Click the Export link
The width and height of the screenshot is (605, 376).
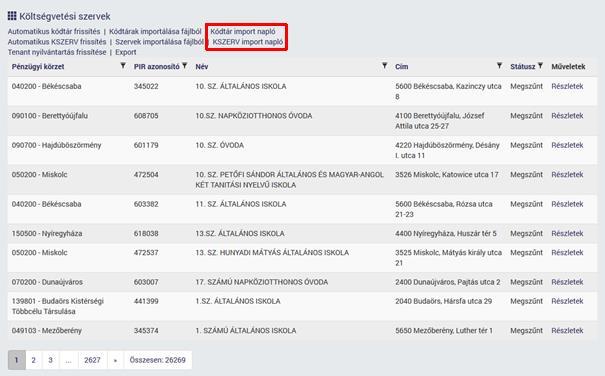pos(126,52)
